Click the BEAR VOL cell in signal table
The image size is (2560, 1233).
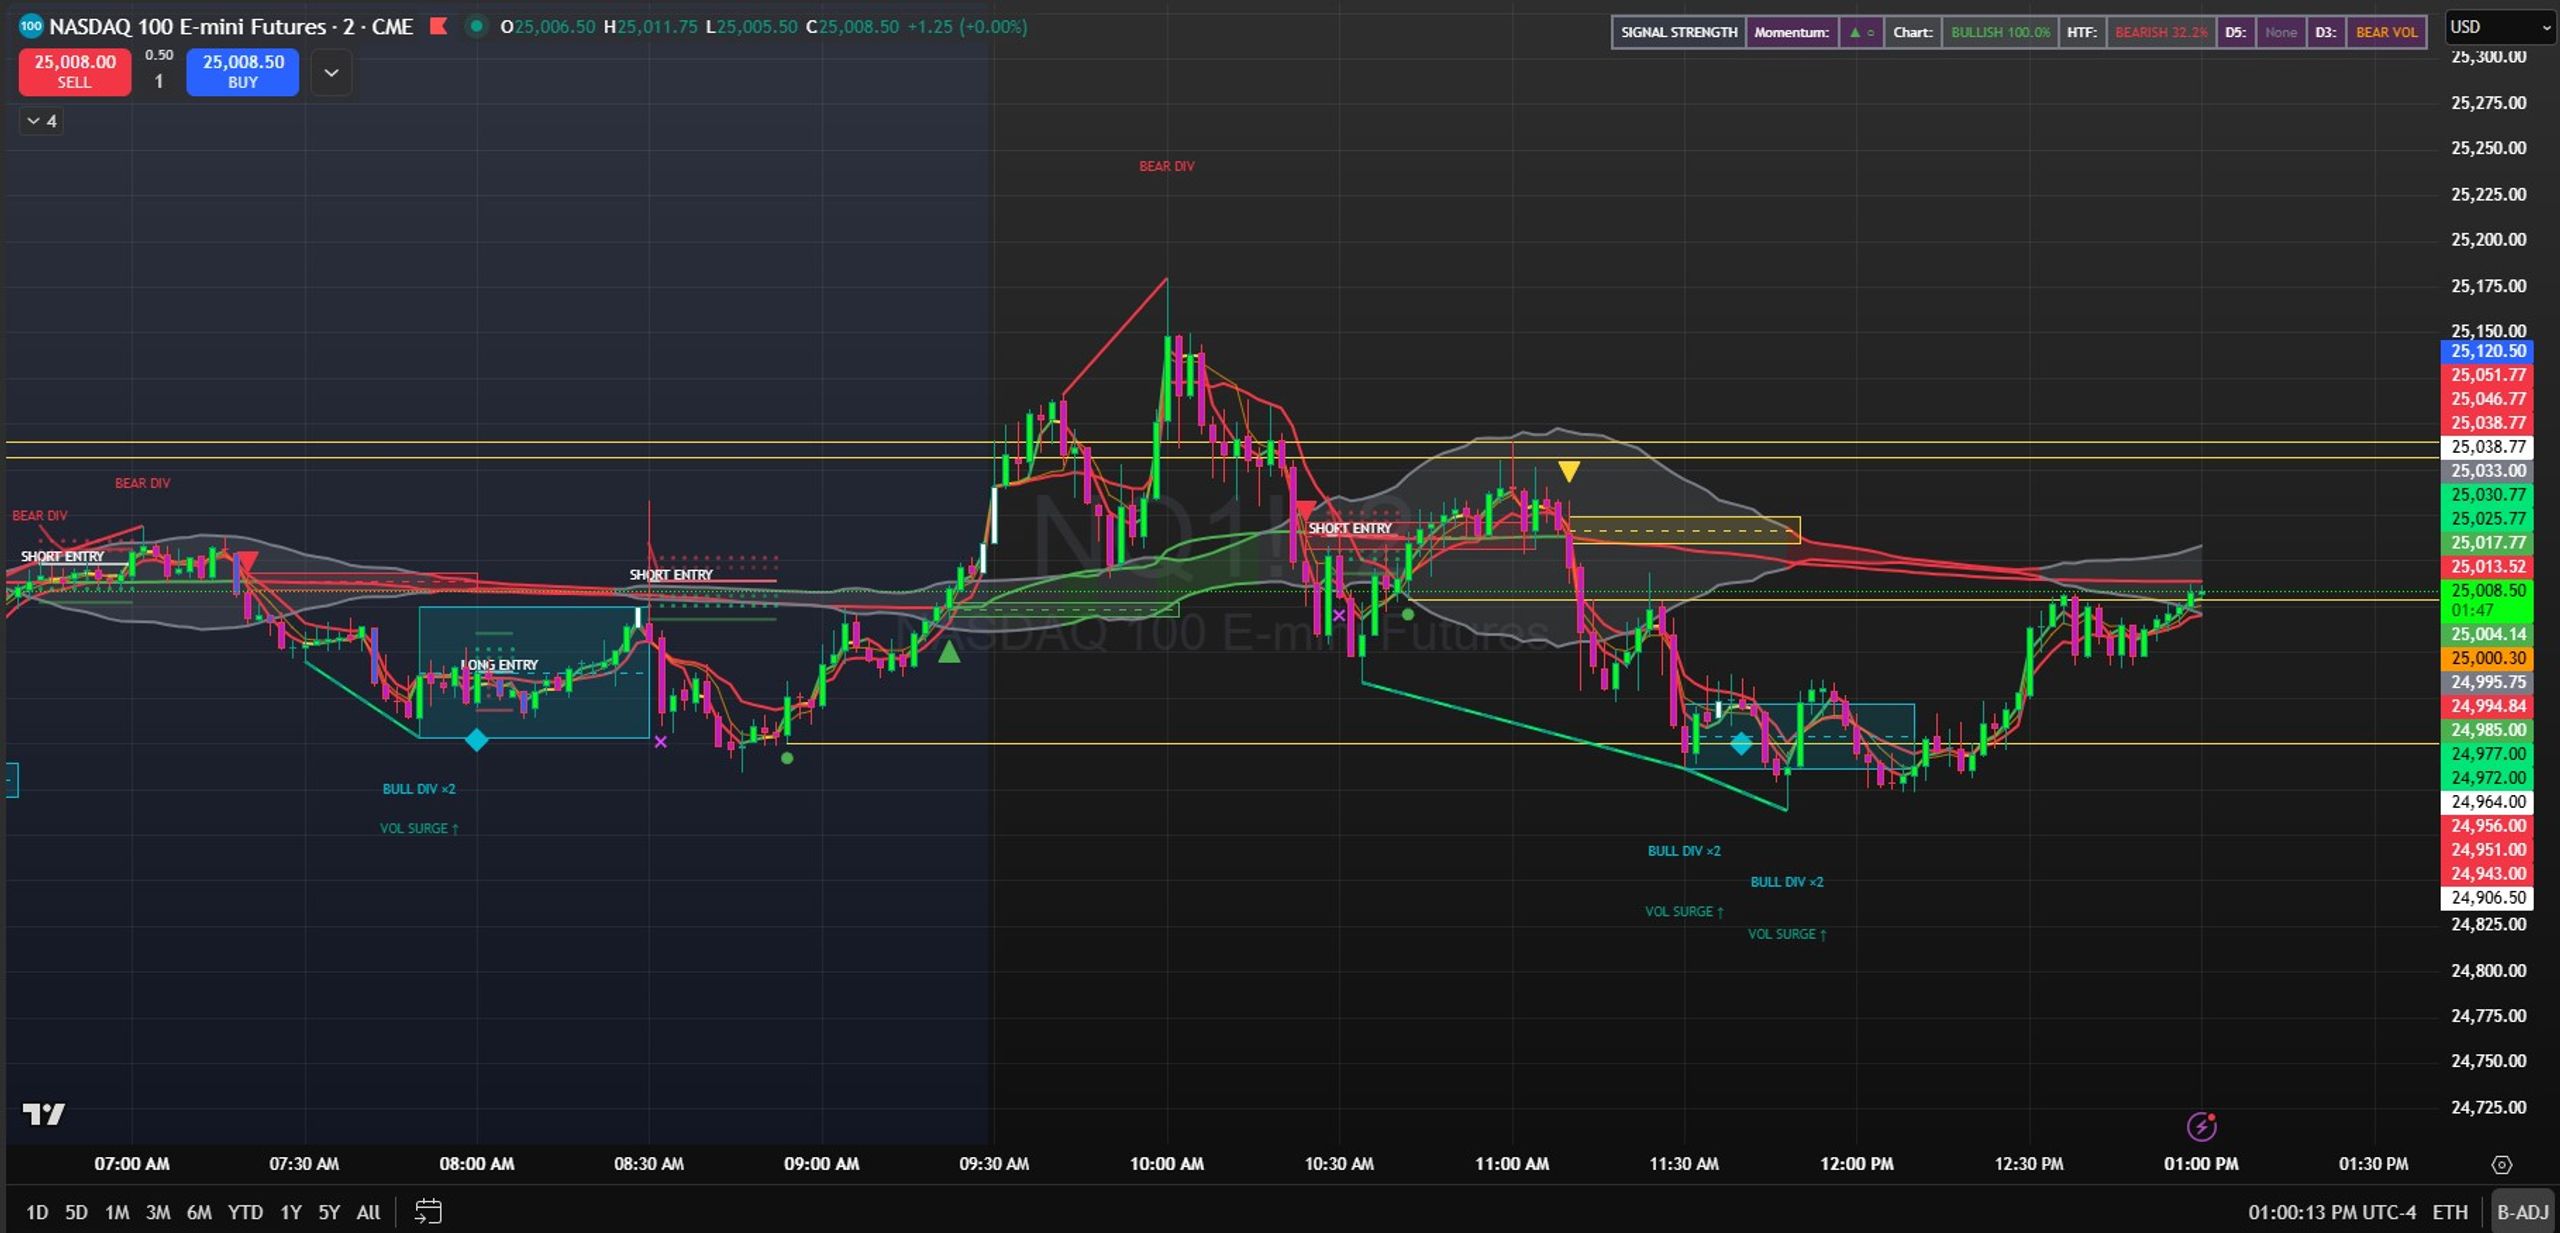click(x=2386, y=32)
